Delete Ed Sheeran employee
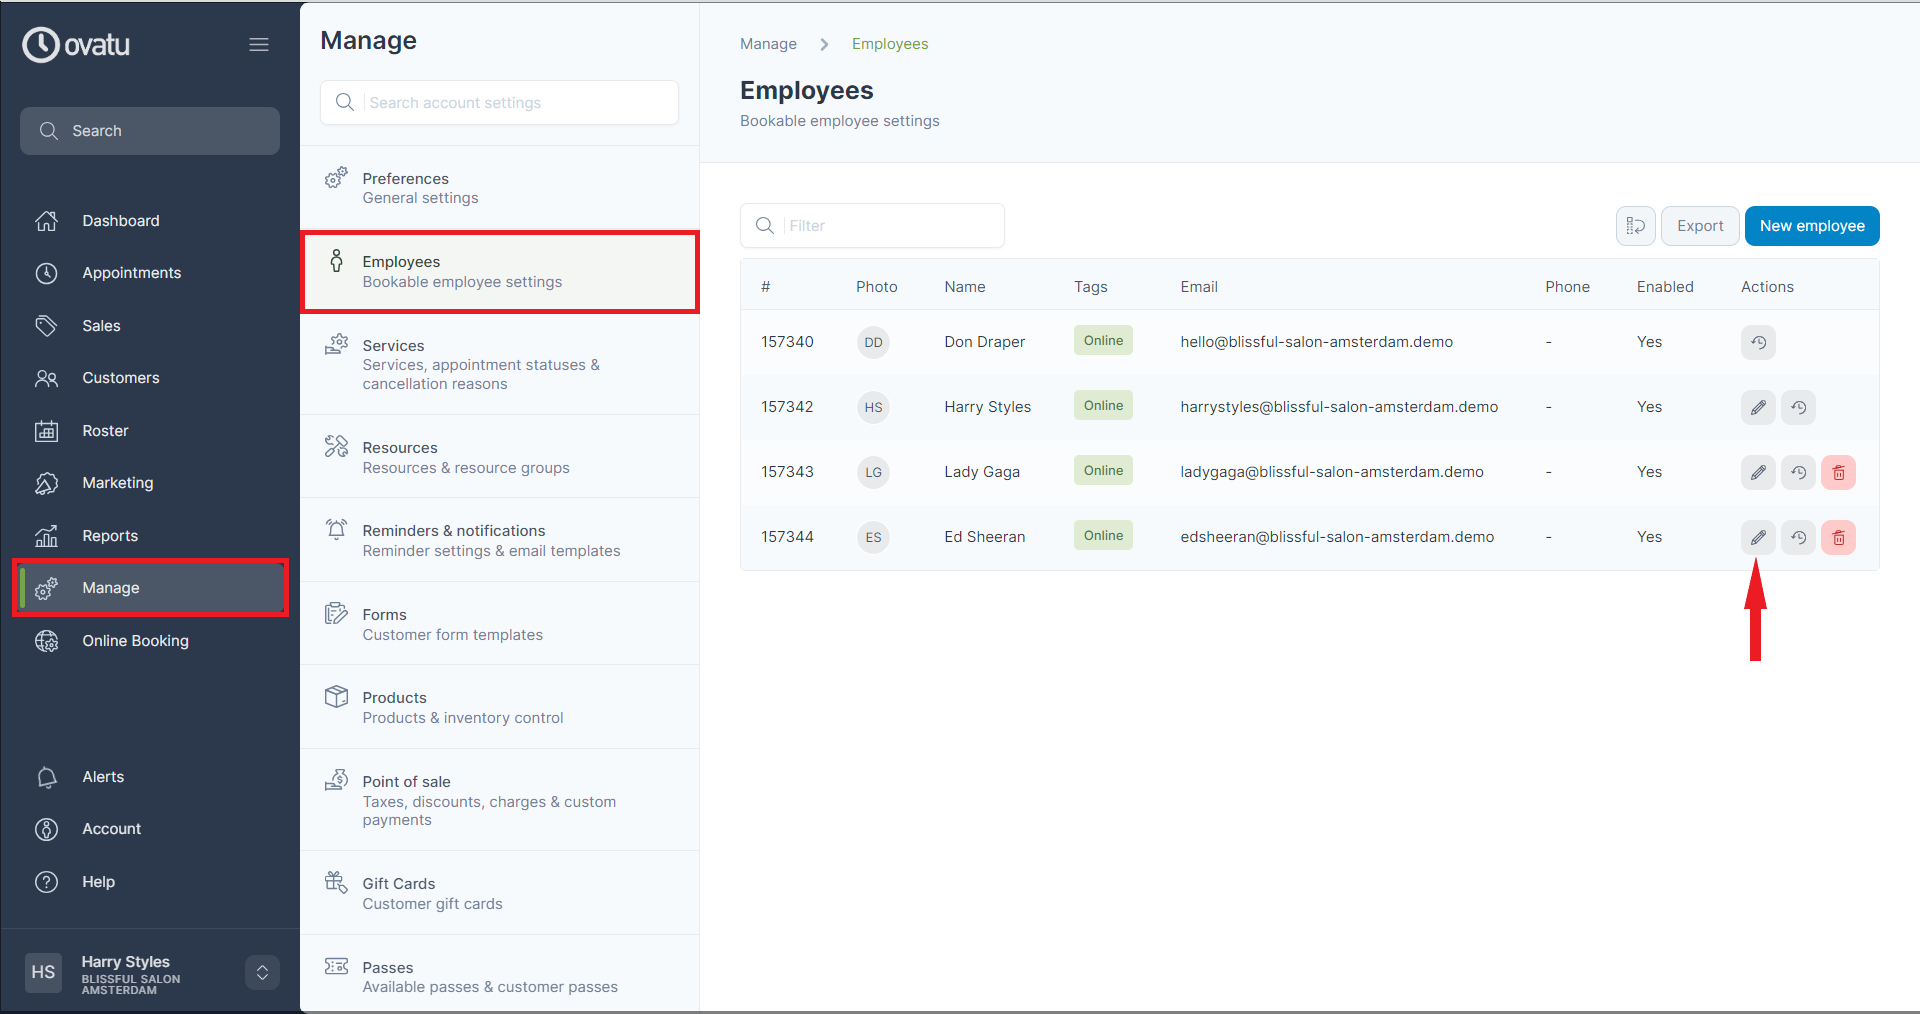 (x=1838, y=537)
